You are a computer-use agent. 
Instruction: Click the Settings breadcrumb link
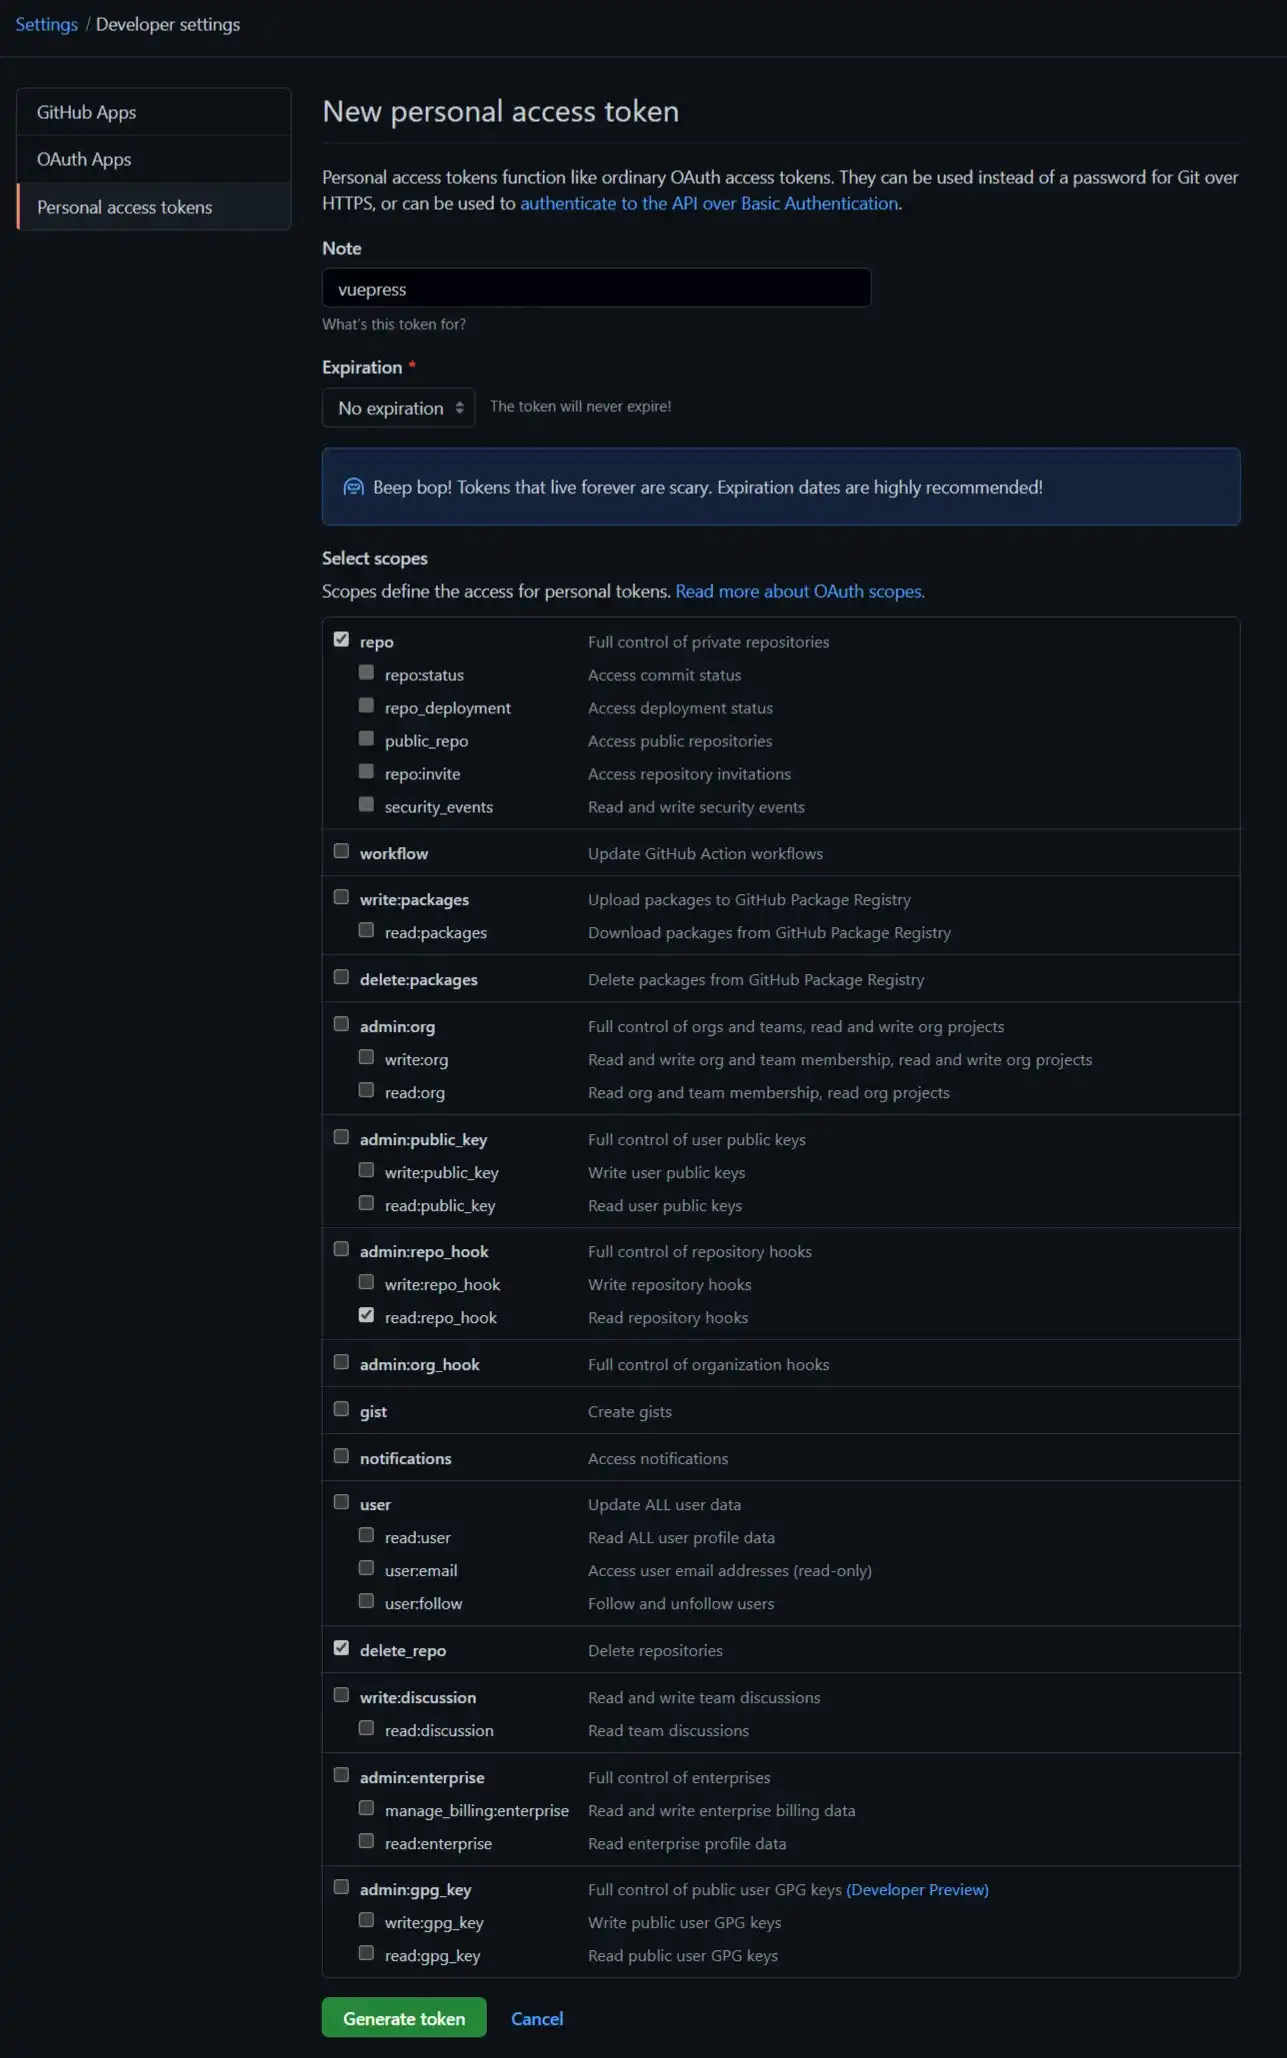tap(46, 24)
